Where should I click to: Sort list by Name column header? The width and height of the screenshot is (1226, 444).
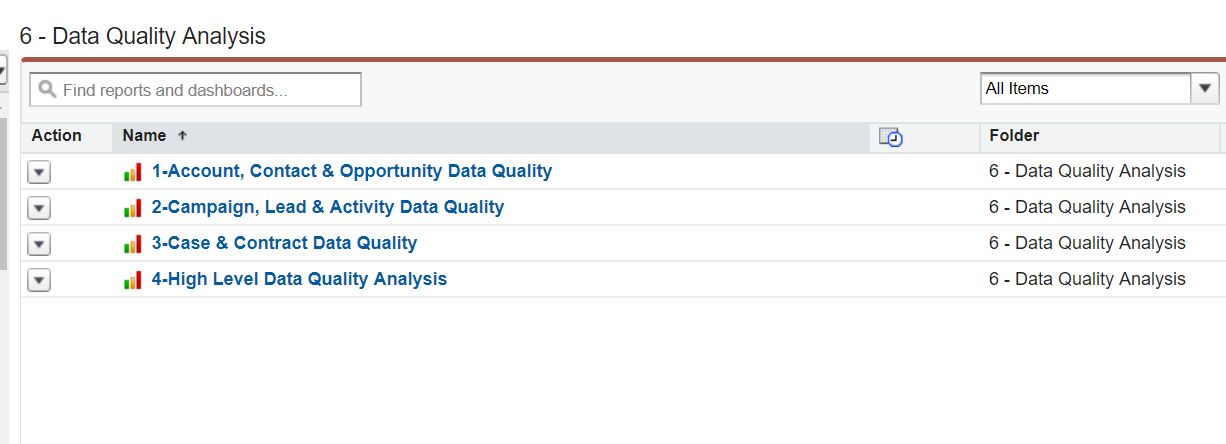pyautogui.click(x=144, y=136)
